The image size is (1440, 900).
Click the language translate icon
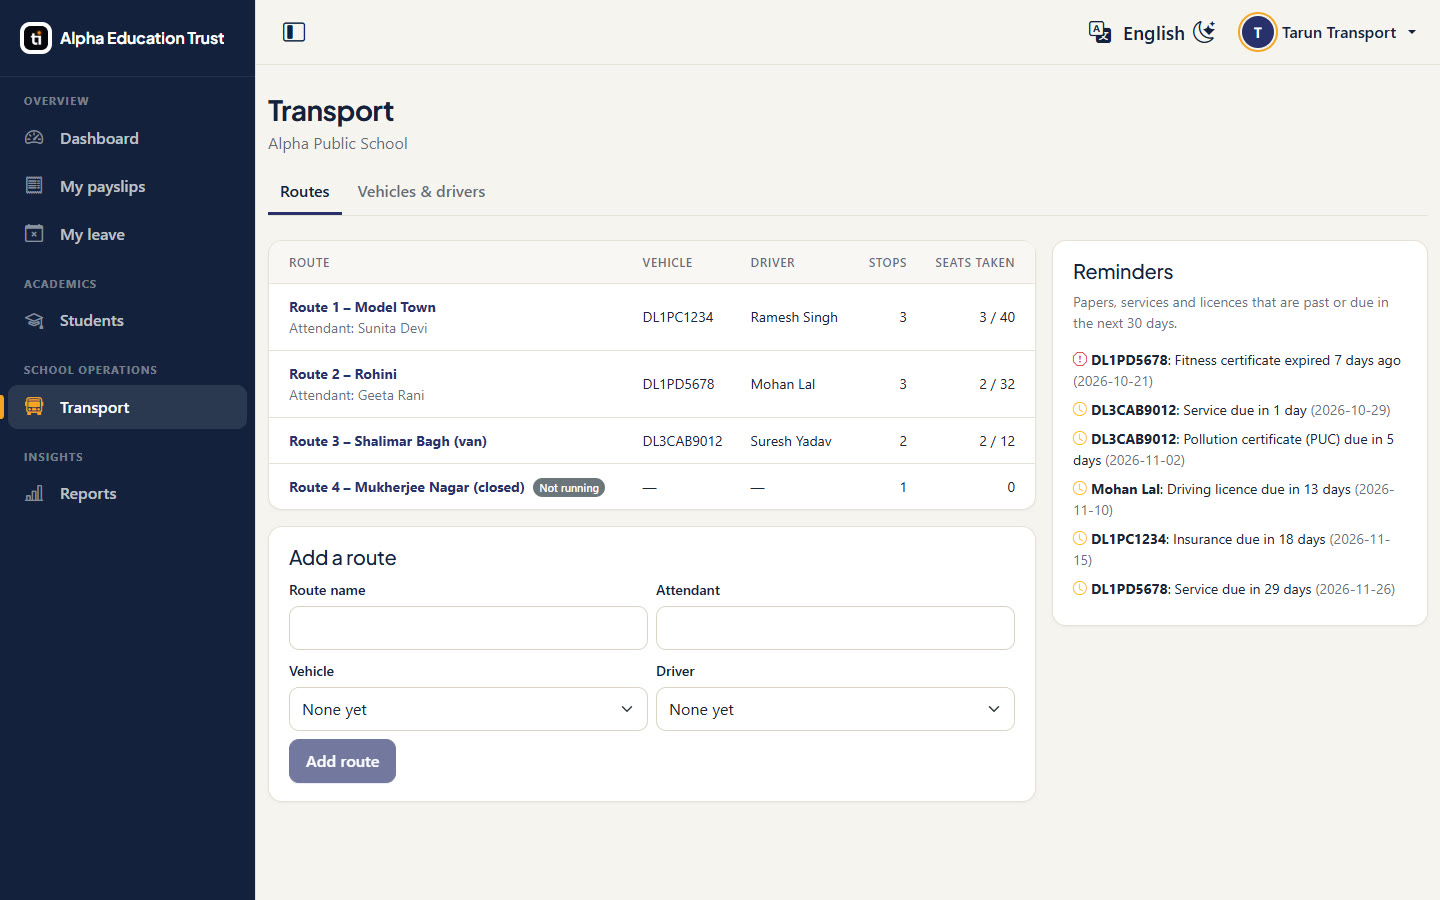click(x=1100, y=32)
